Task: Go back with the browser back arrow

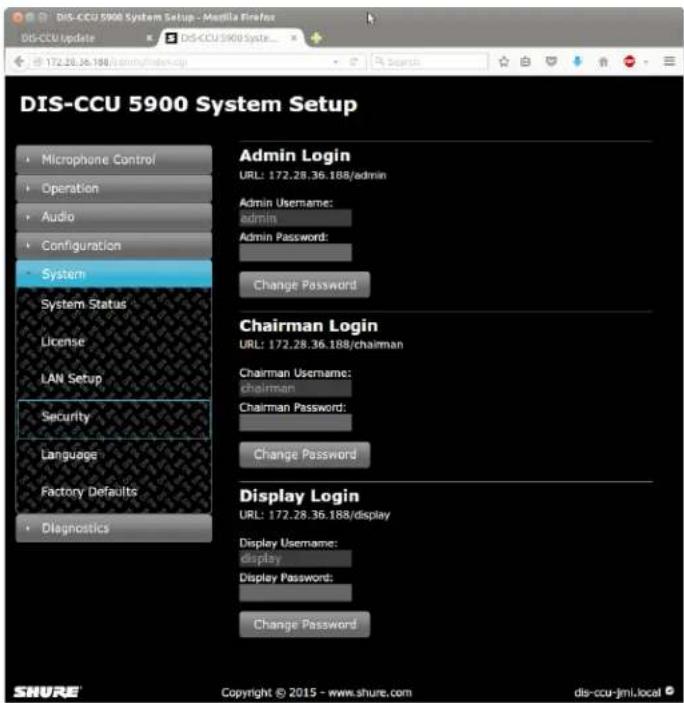Action: (x=19, y=61)
